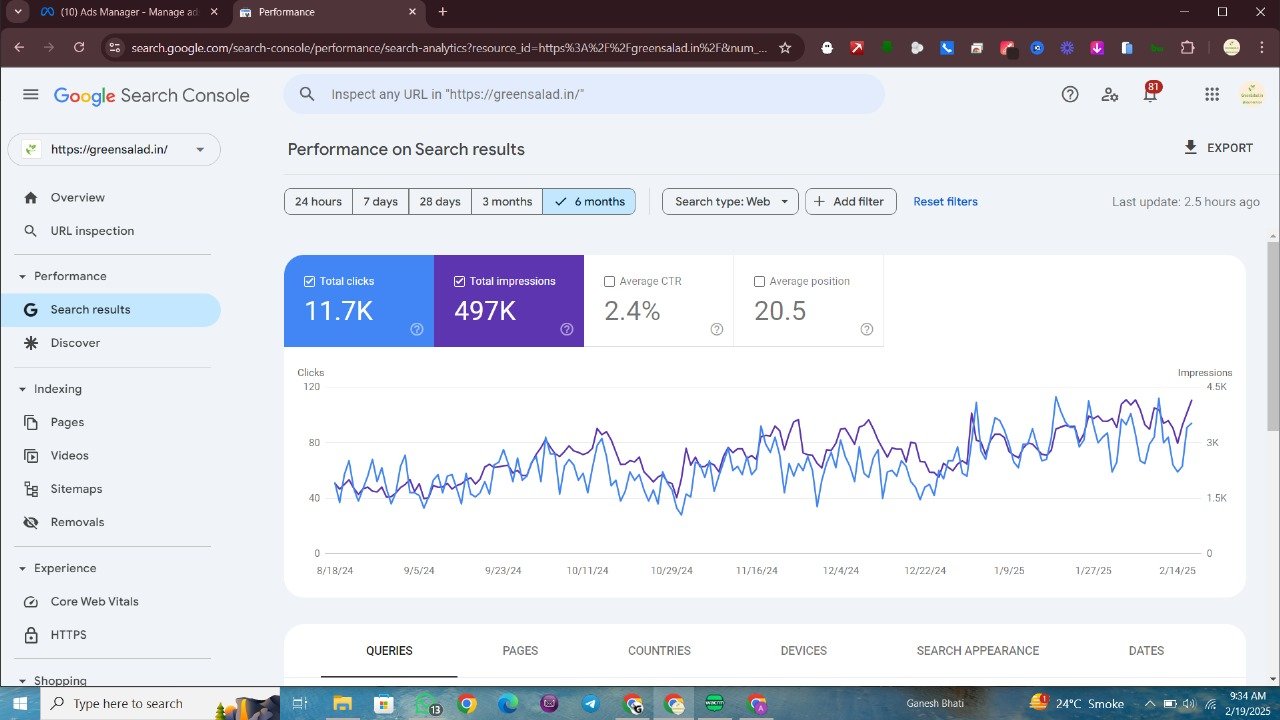Screen dimensions: 1280x720
Task: Open the notifications bell icon
Action: point(1150,94)
